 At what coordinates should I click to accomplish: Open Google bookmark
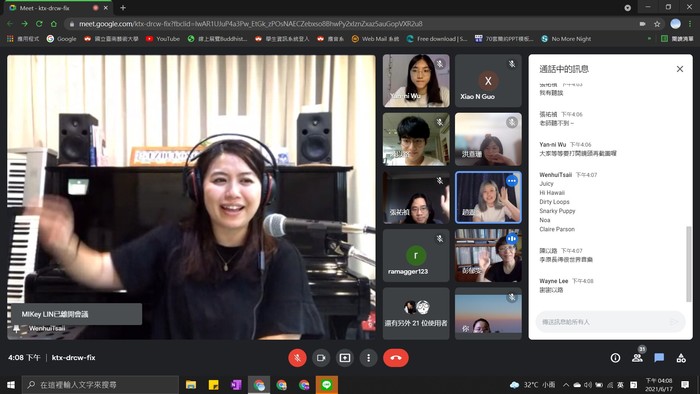(x=62, y=39)
